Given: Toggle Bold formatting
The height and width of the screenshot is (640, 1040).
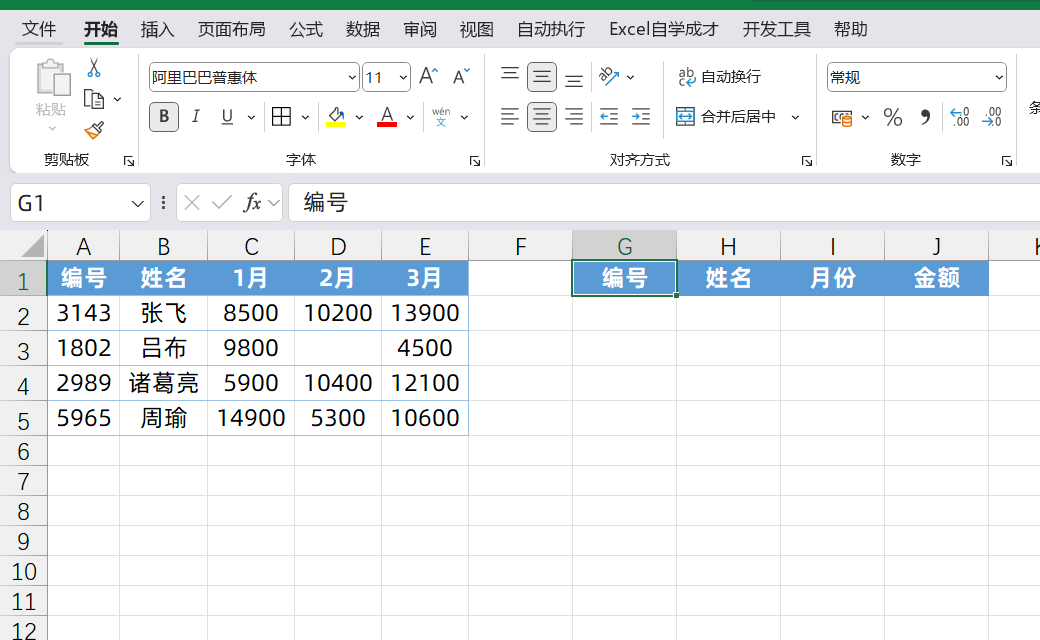Looking at the screenshot, I should 164,117.
